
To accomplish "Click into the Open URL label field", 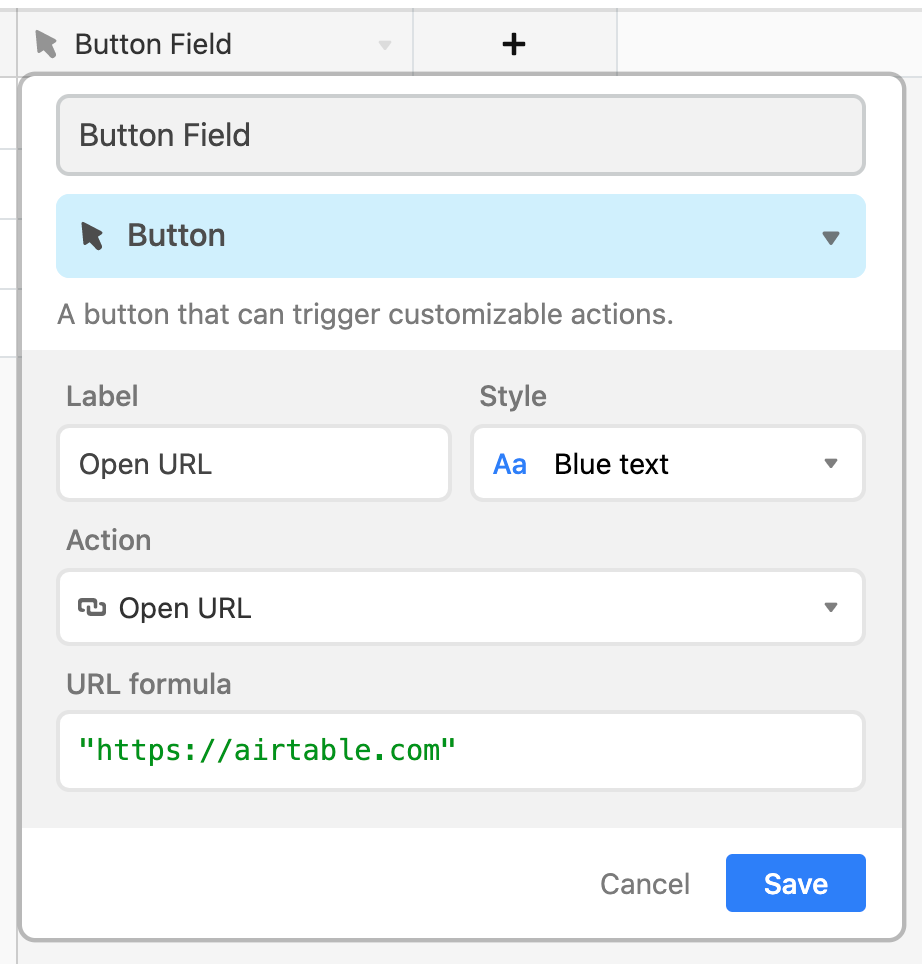I will pos(254,464).
